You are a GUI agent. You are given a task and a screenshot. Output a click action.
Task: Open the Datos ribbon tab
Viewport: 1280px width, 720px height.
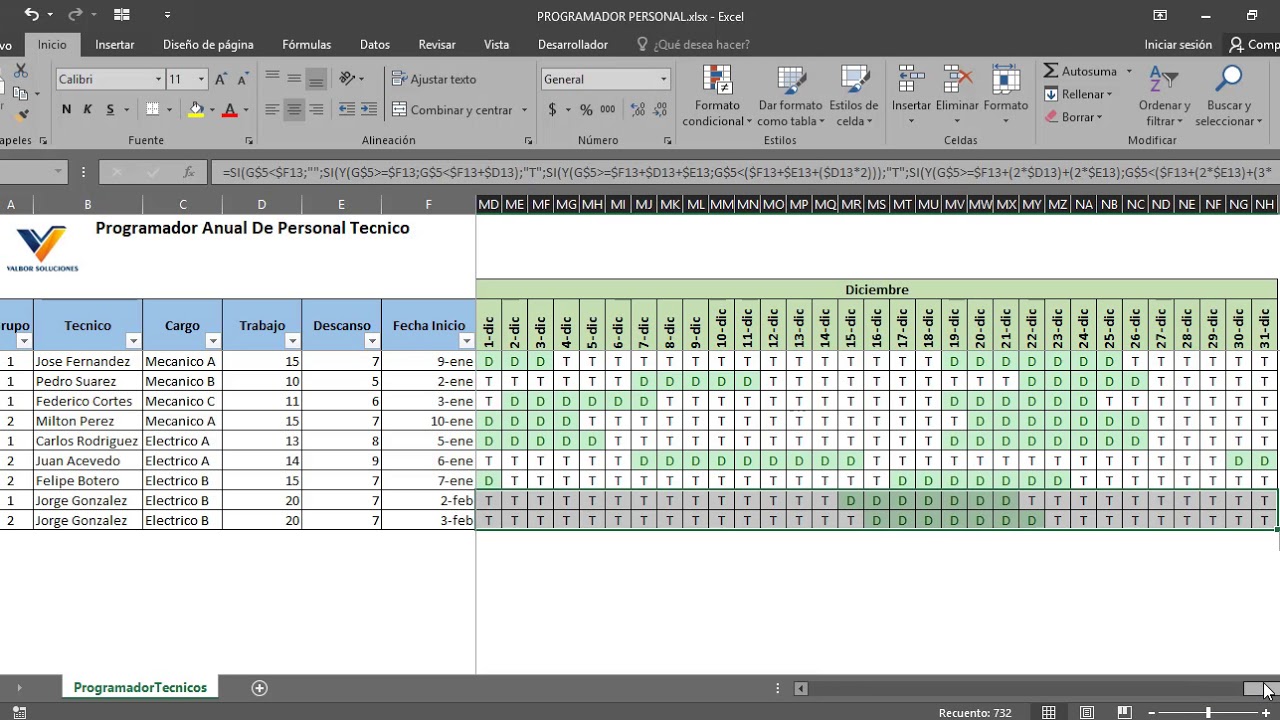click(375, 44)
